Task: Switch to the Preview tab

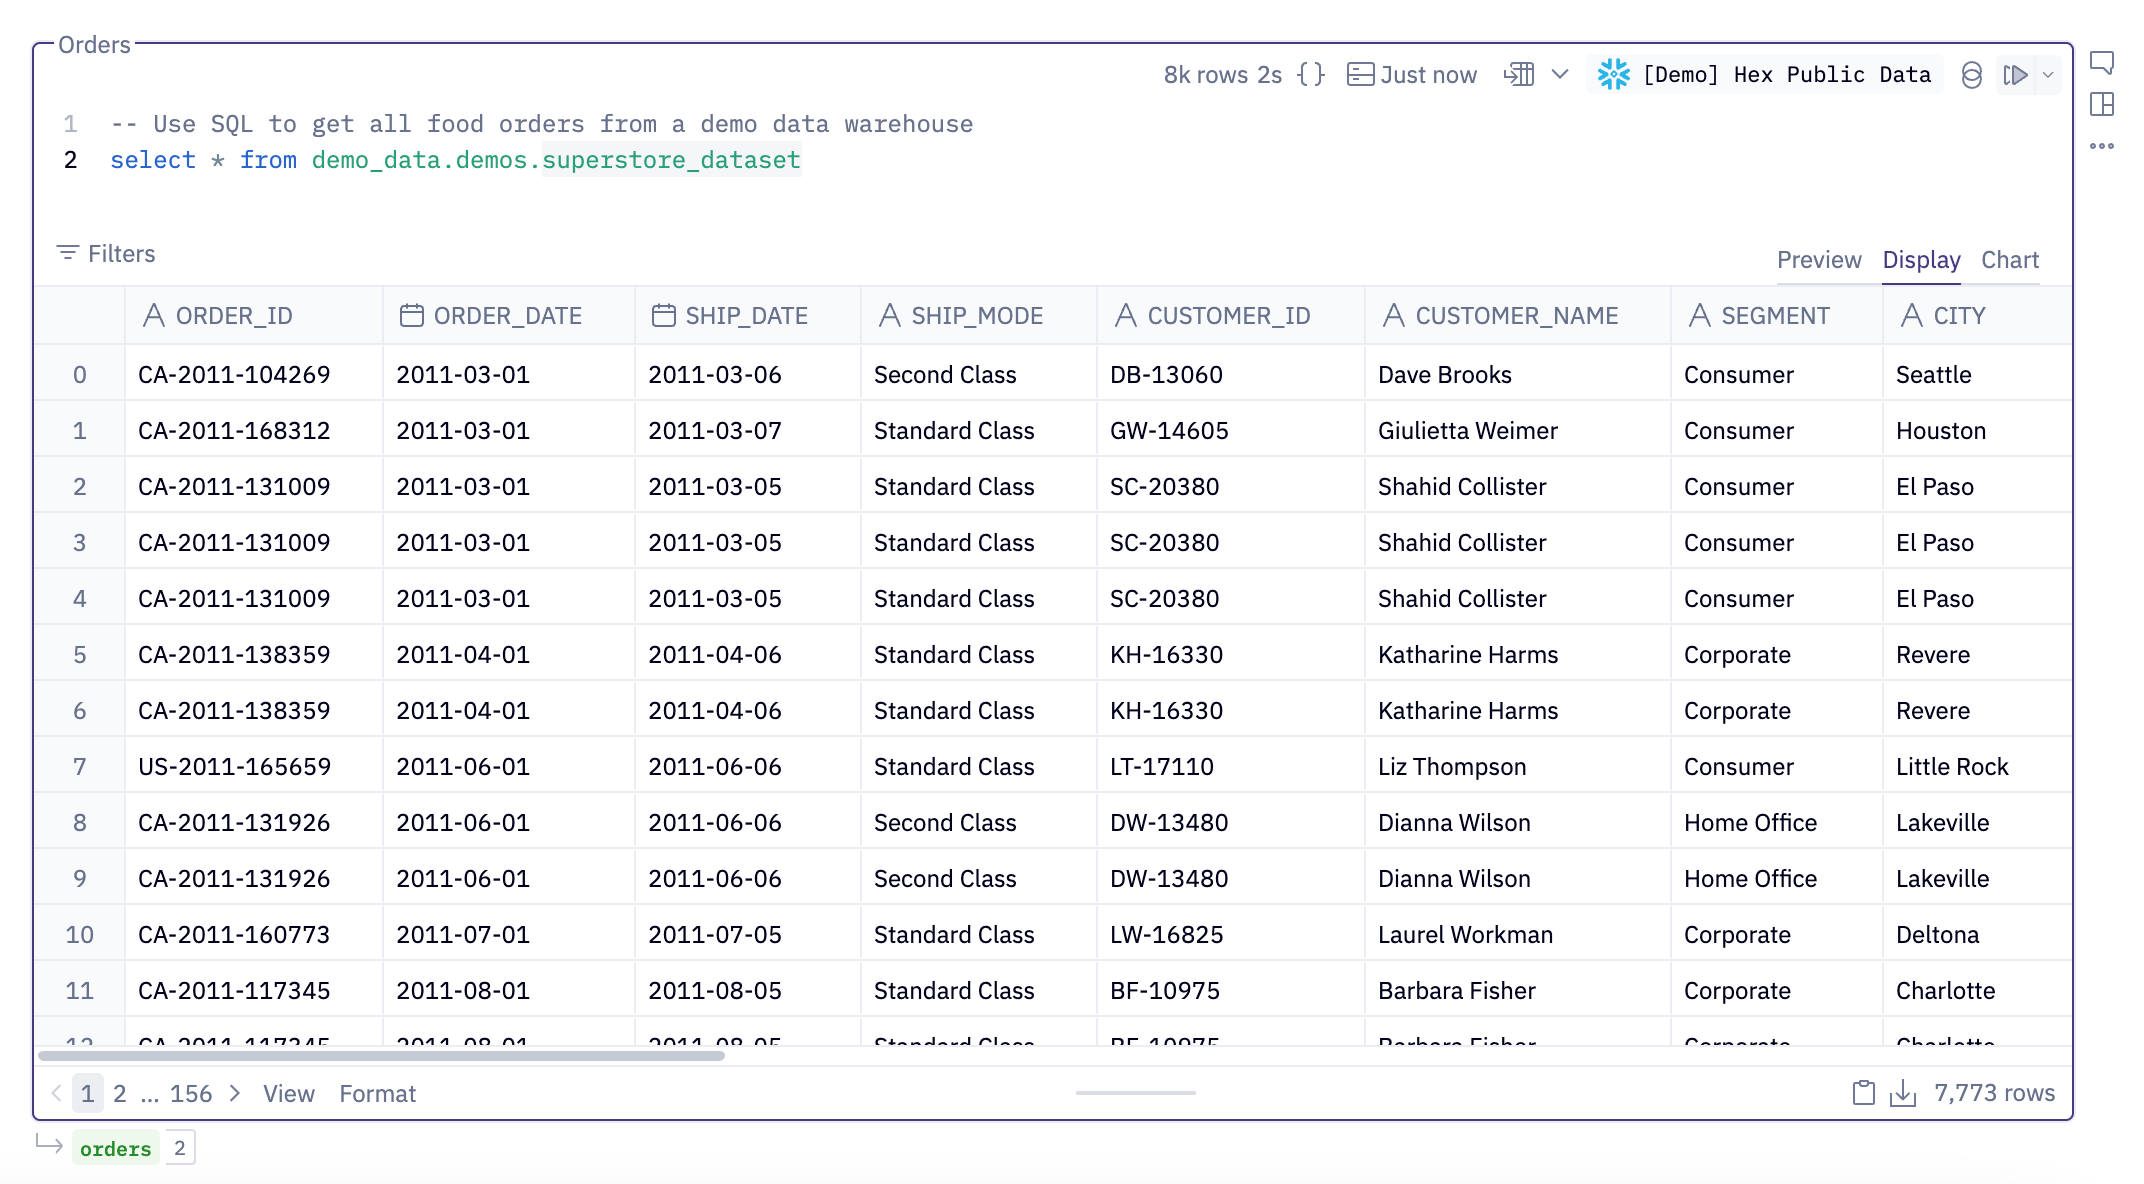Action: tap(1818, 260)
